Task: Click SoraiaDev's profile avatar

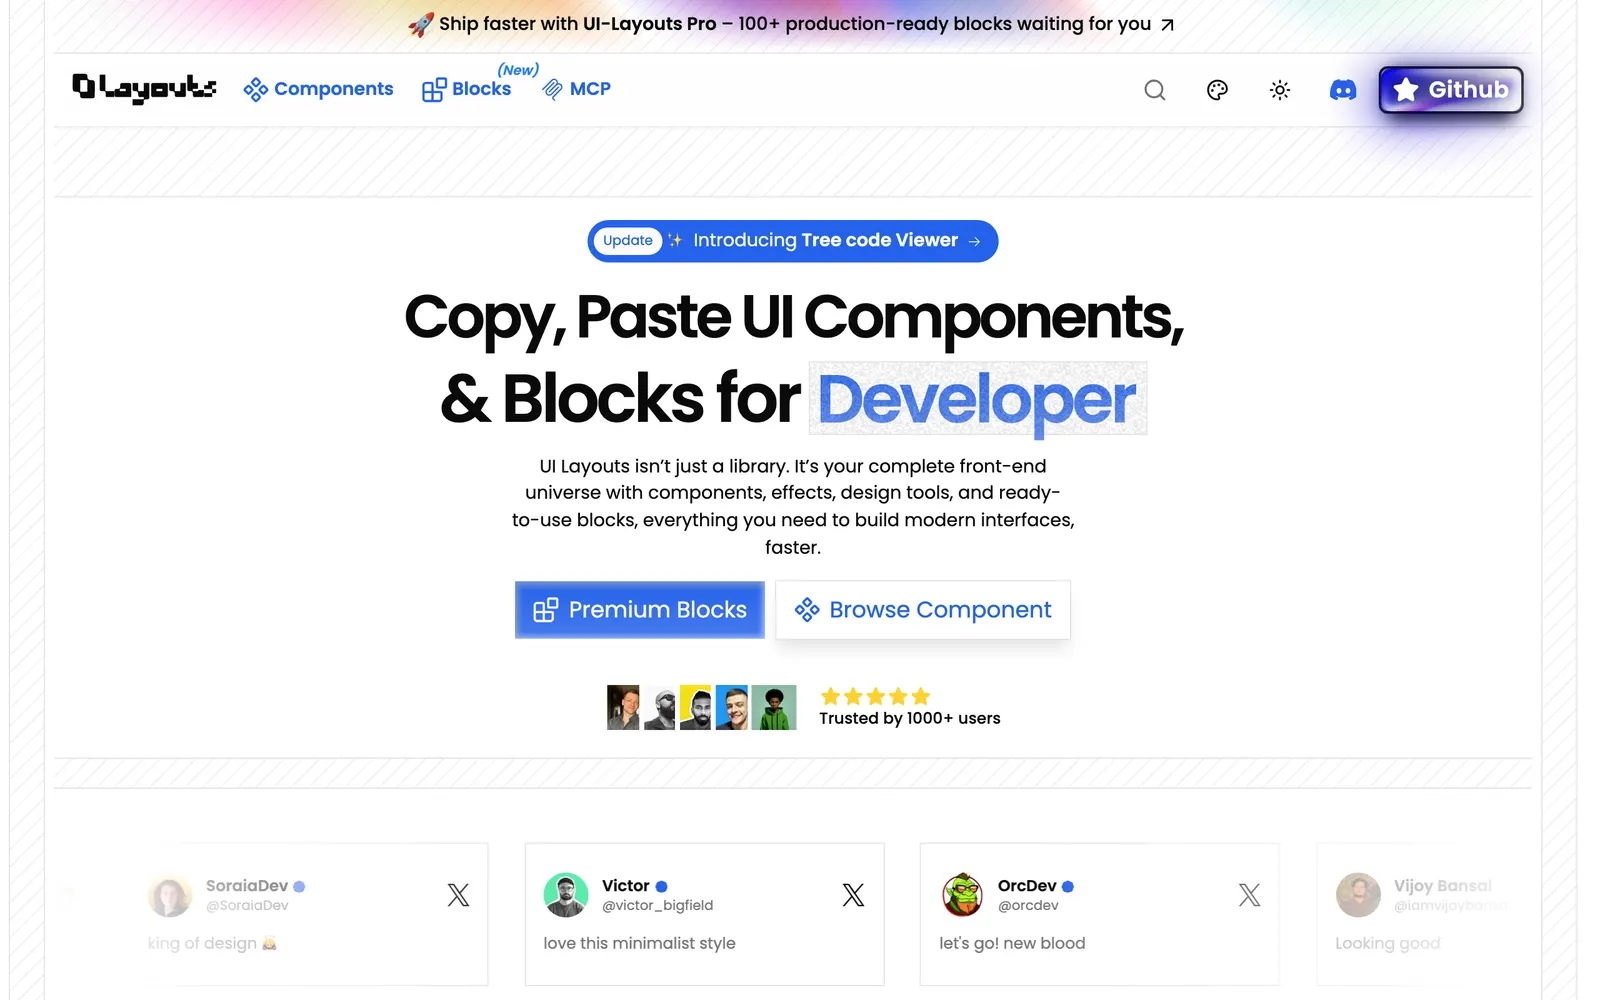Action: pos(170,895)
